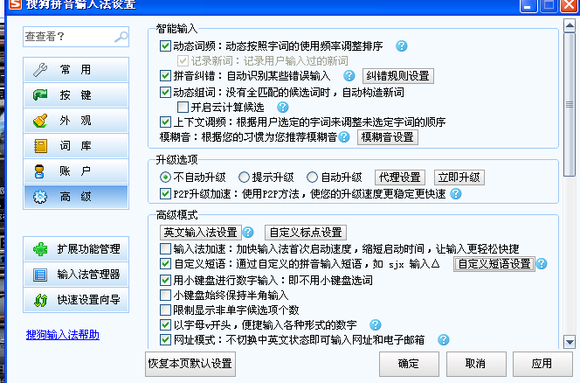Image resolution: width=580 pixels, height=383 pixels.
Task: Open 纠错规则设置
Action: (398, 76)
